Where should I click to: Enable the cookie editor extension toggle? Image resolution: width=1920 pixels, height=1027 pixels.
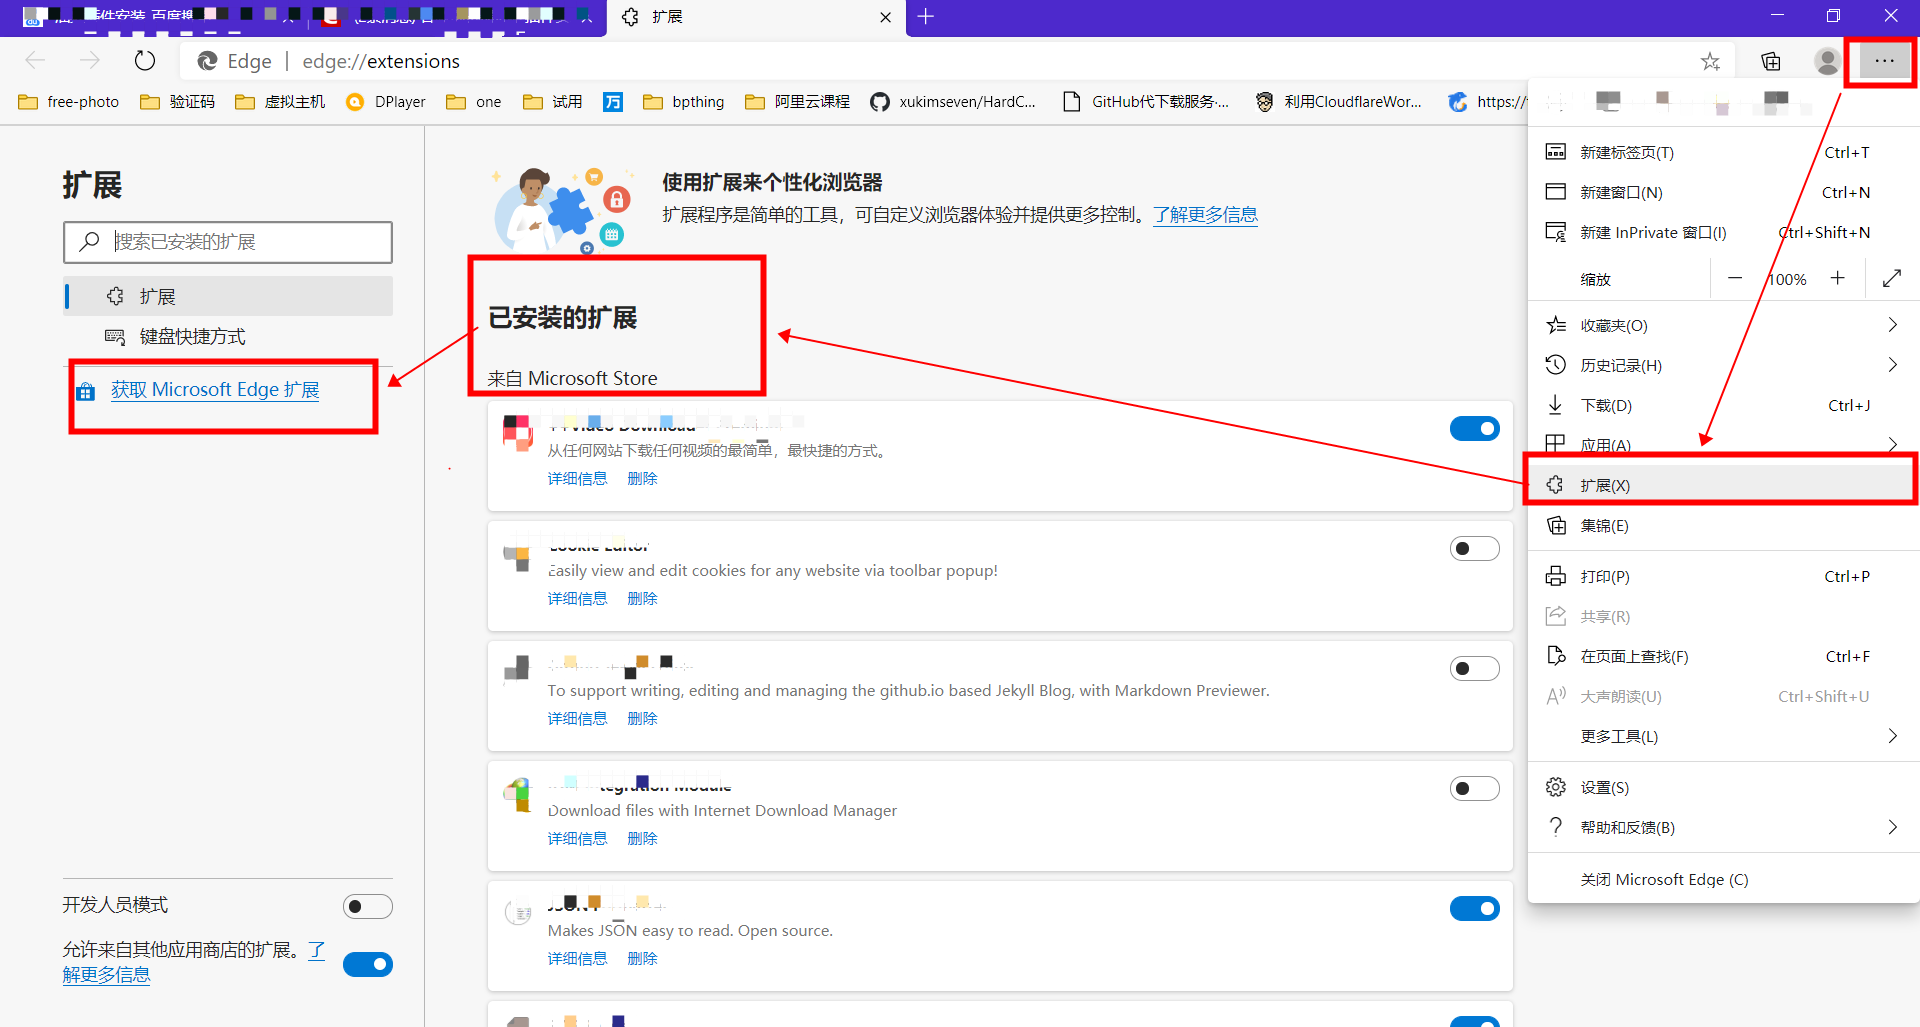[1475, 549]
